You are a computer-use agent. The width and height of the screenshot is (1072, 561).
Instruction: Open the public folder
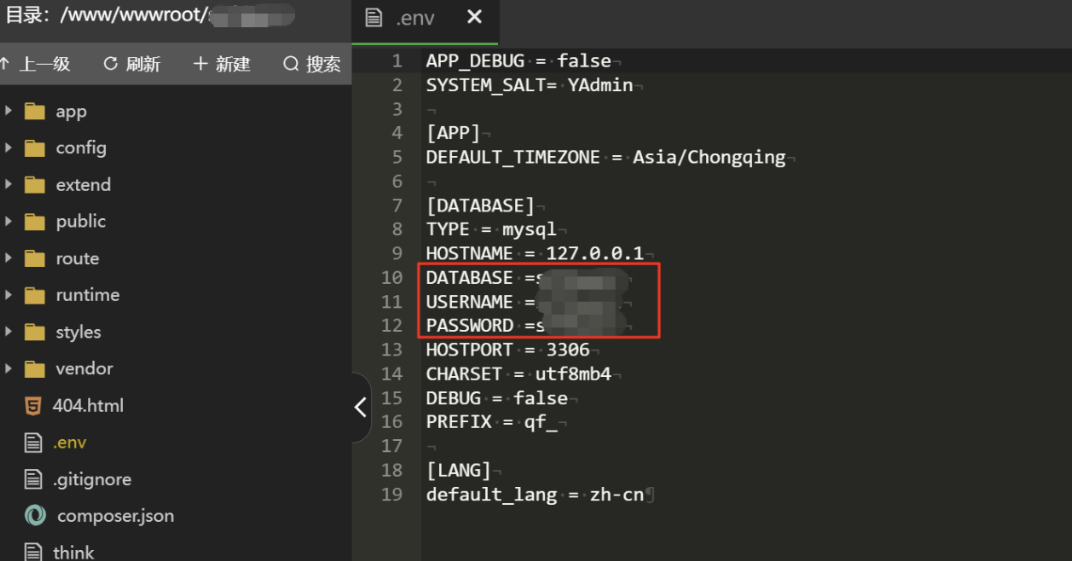80,221
